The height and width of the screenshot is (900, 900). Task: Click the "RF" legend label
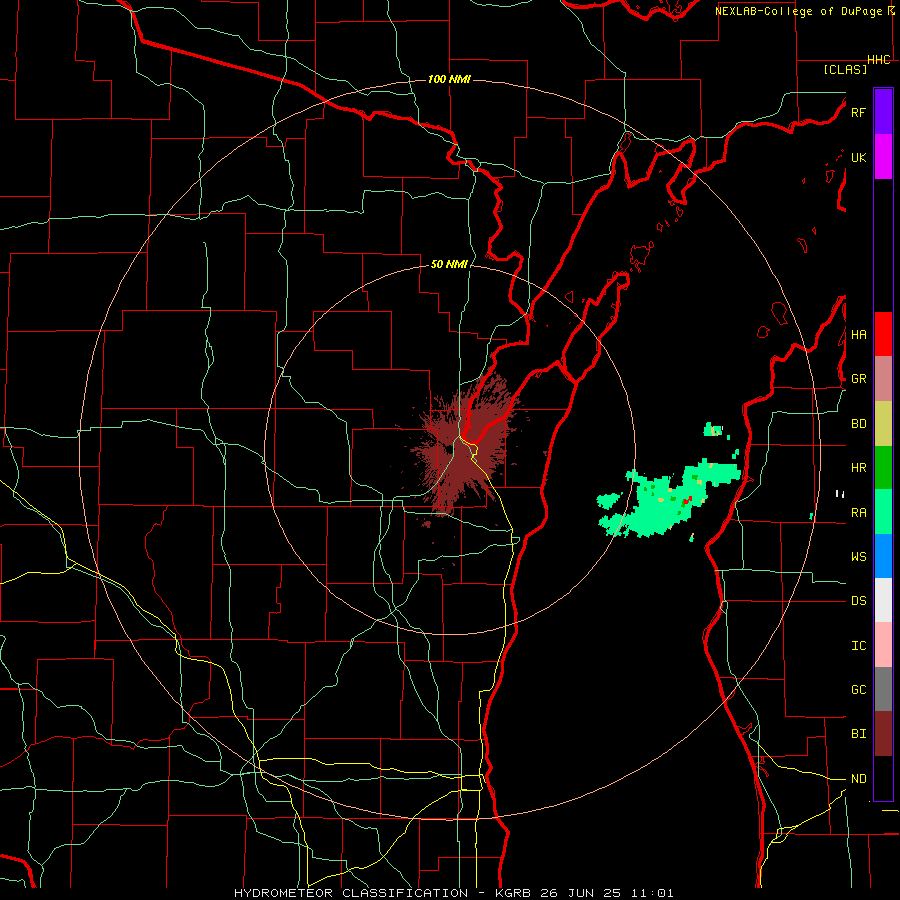(858, 112)
